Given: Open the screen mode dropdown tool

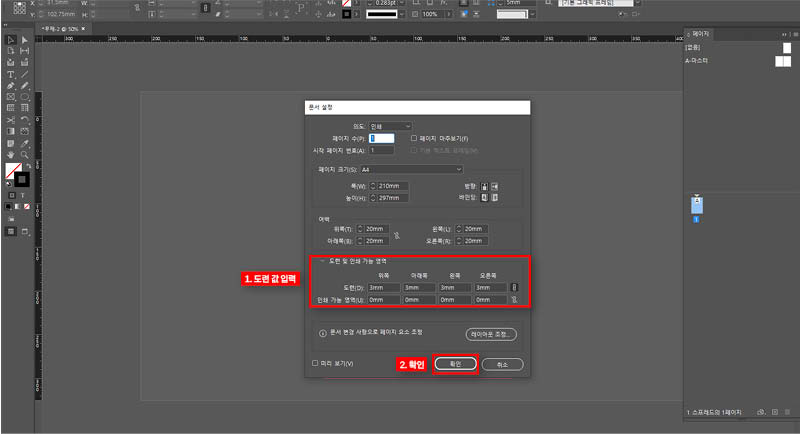Looking at the screenshot, I should click(24, 232).
